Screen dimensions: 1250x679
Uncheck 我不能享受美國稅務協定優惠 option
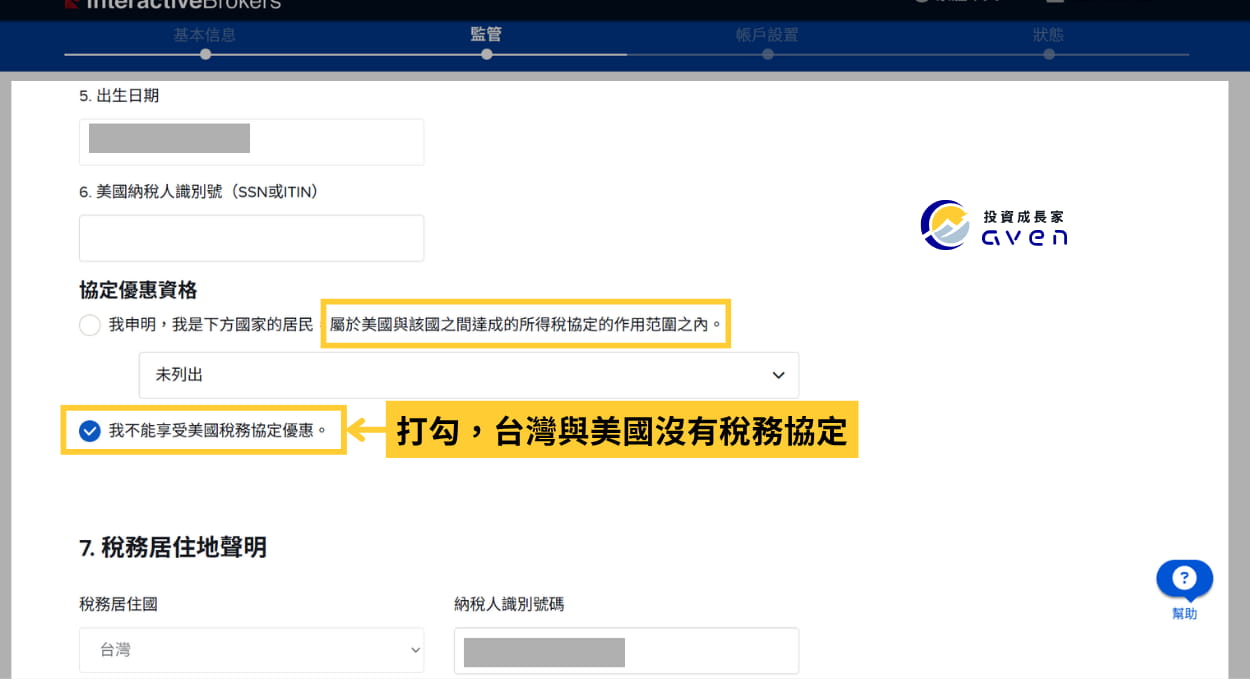click(90, 431)
